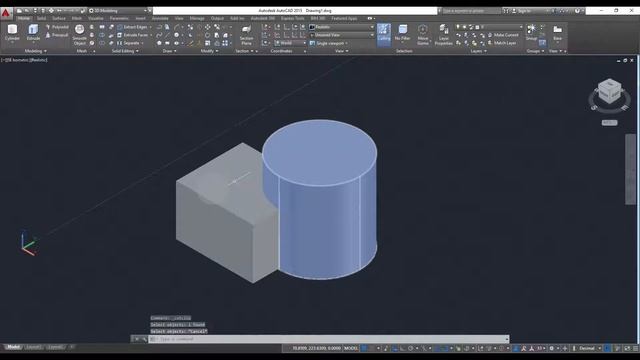The width and height of the screenshot is (640, 360).
Task: Toggle the grid display in status bar
Action: tap(364, 348)
